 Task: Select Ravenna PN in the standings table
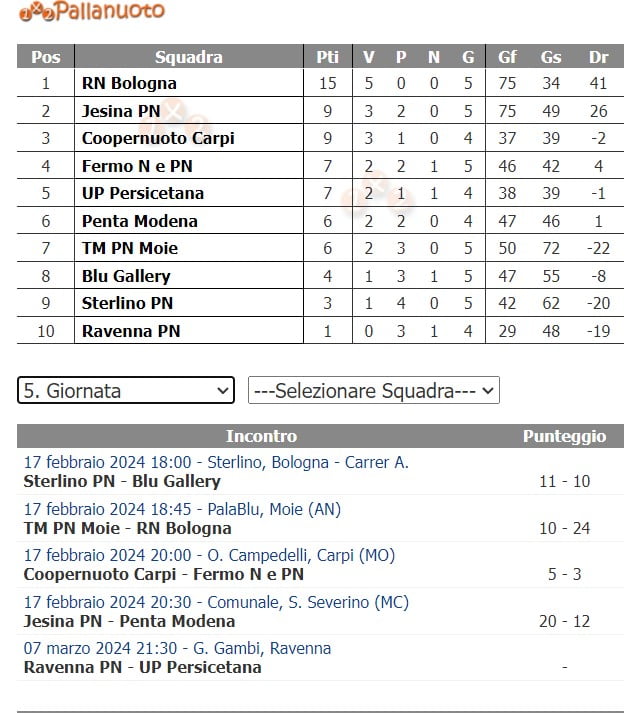131,331
